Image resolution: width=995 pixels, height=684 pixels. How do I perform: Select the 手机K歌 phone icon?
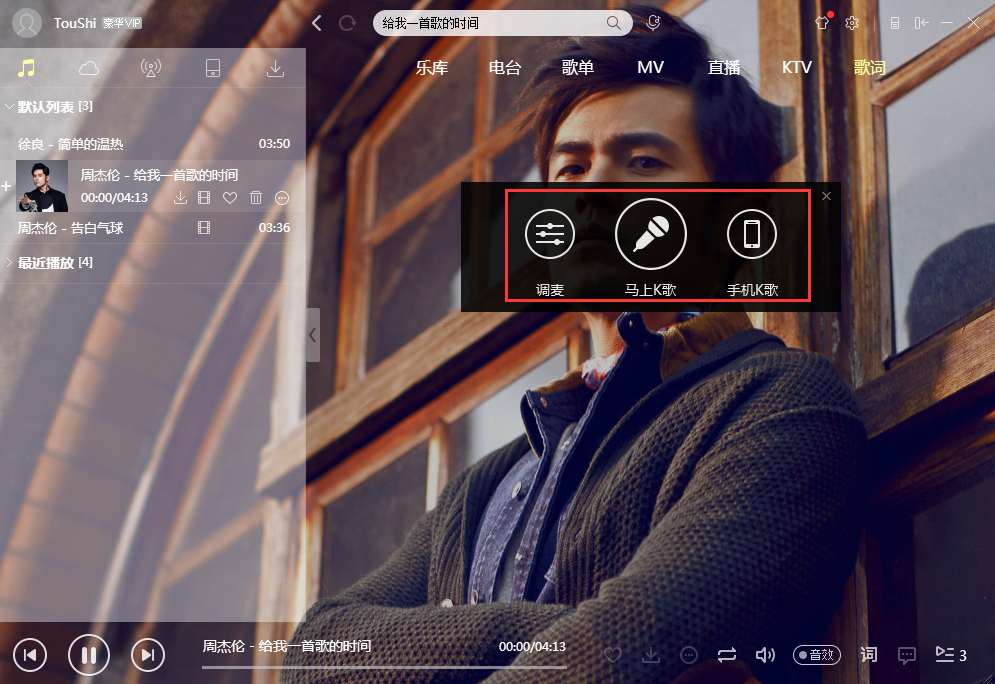pyautogui.click(x=752, y=235)
